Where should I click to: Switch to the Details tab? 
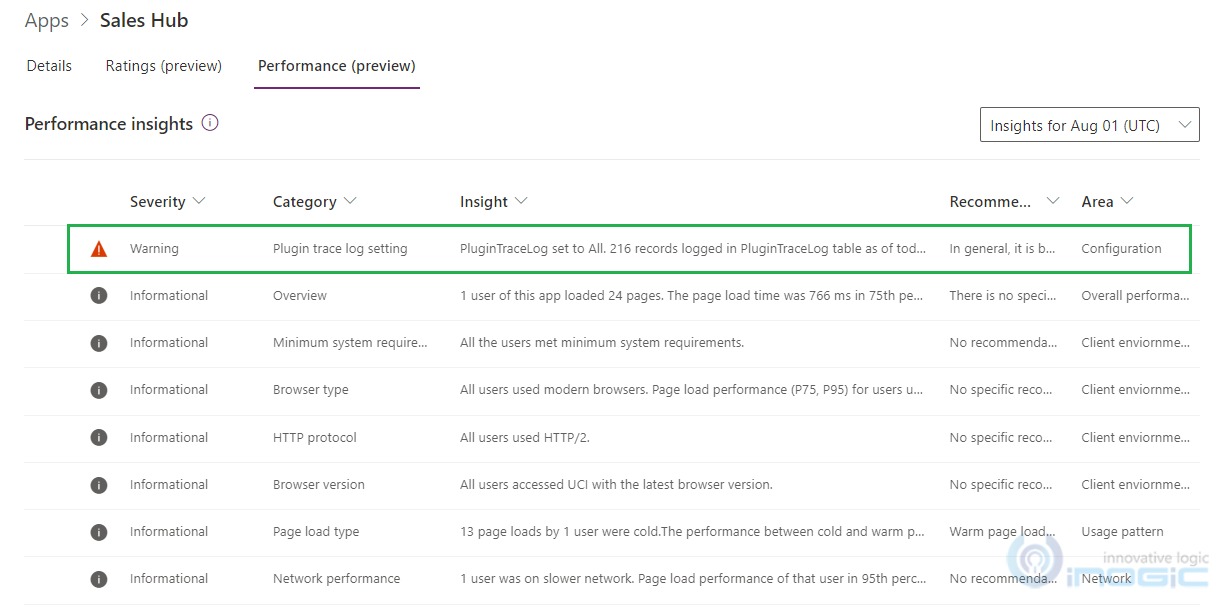49,66
